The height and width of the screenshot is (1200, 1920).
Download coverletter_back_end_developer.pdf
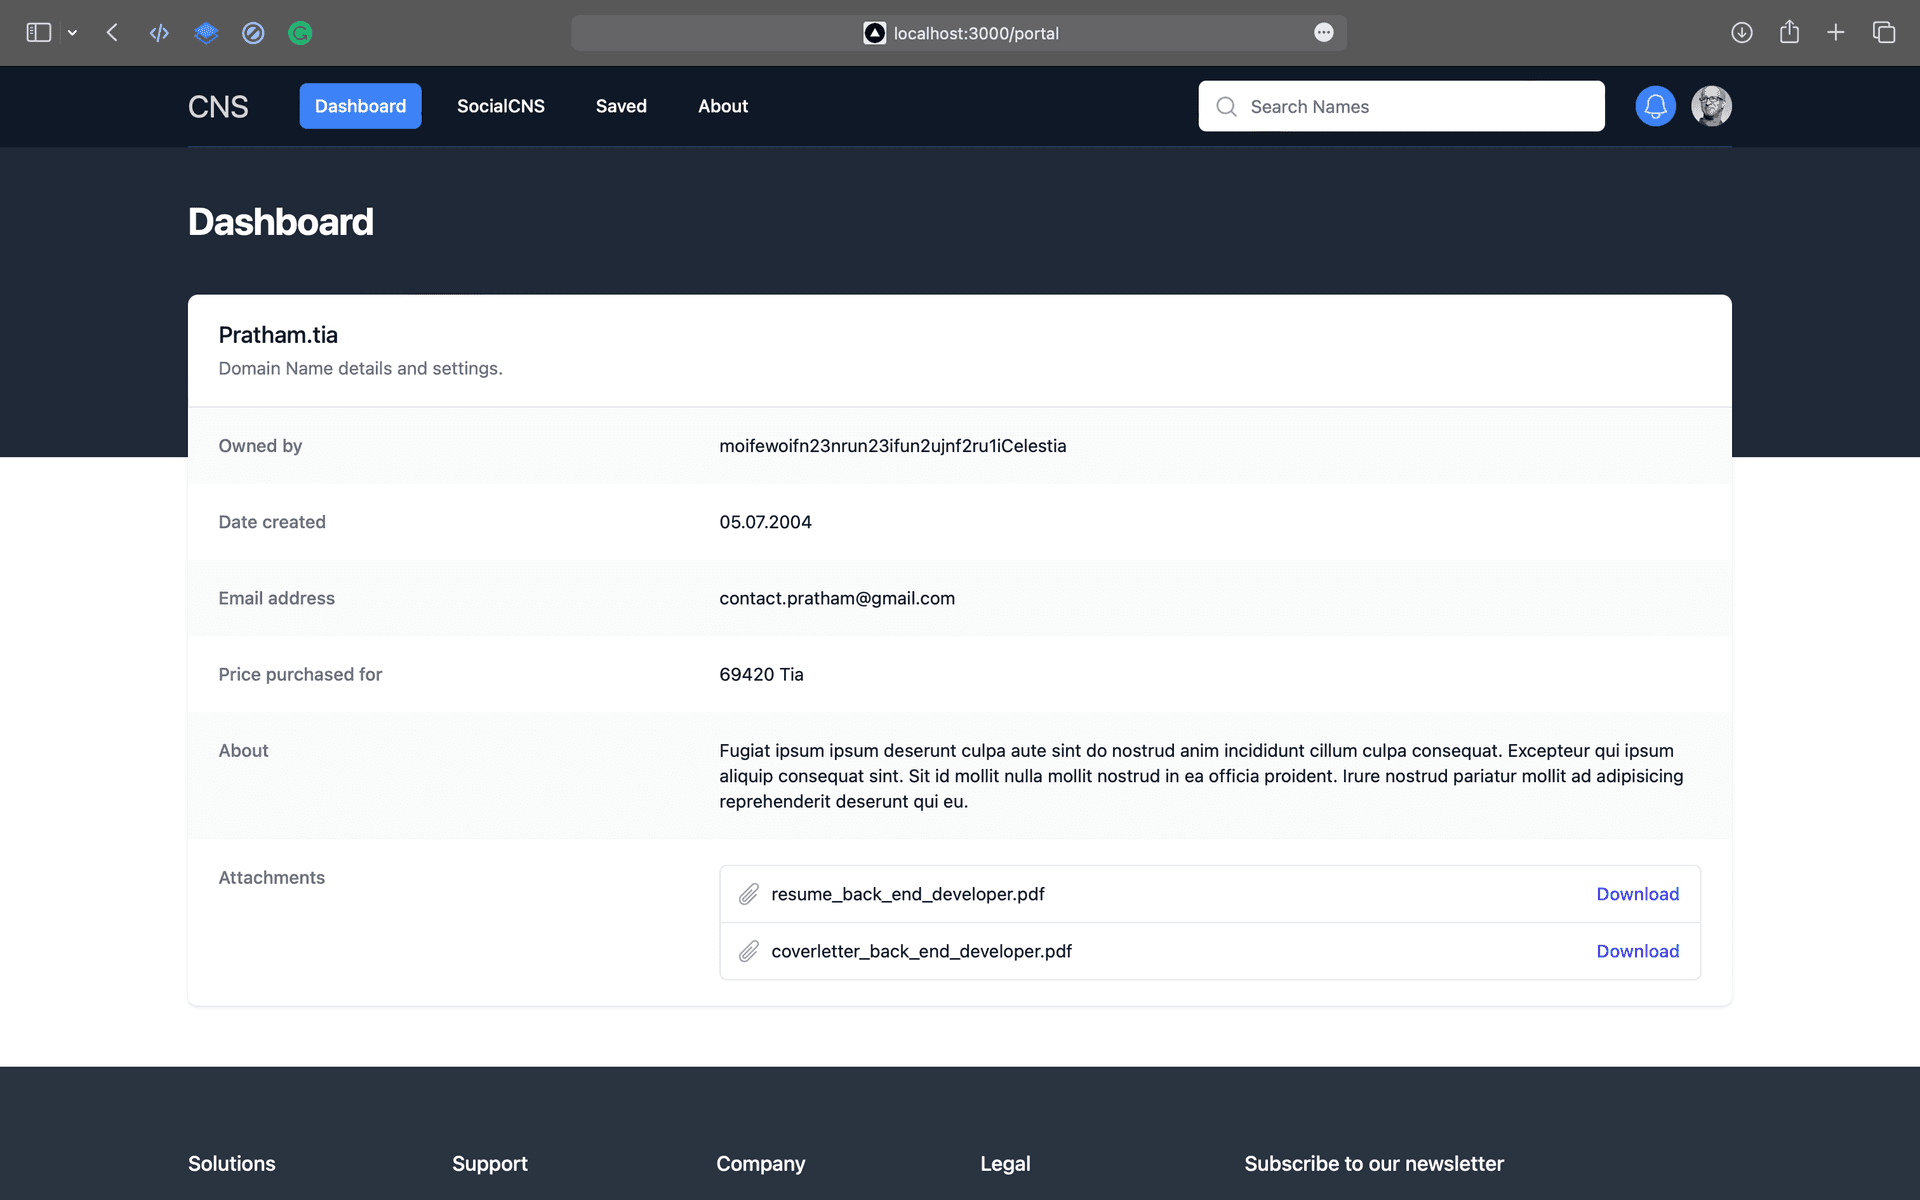(1637, 951)
